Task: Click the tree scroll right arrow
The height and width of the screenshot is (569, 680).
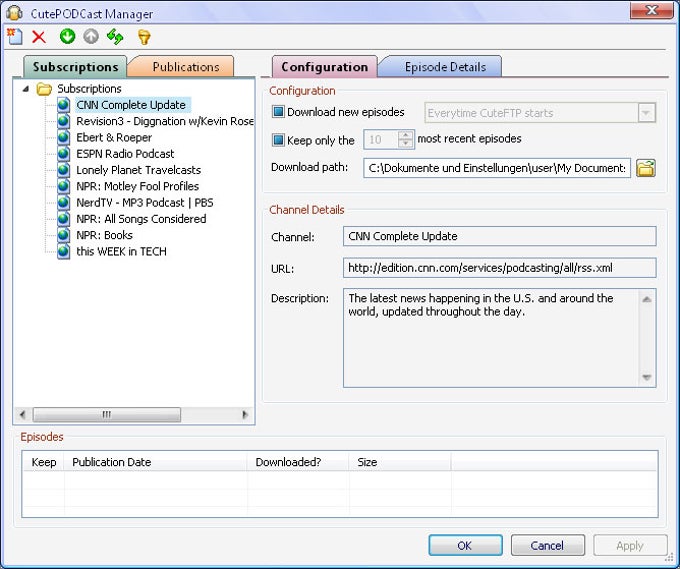Action: click(245, 415)
